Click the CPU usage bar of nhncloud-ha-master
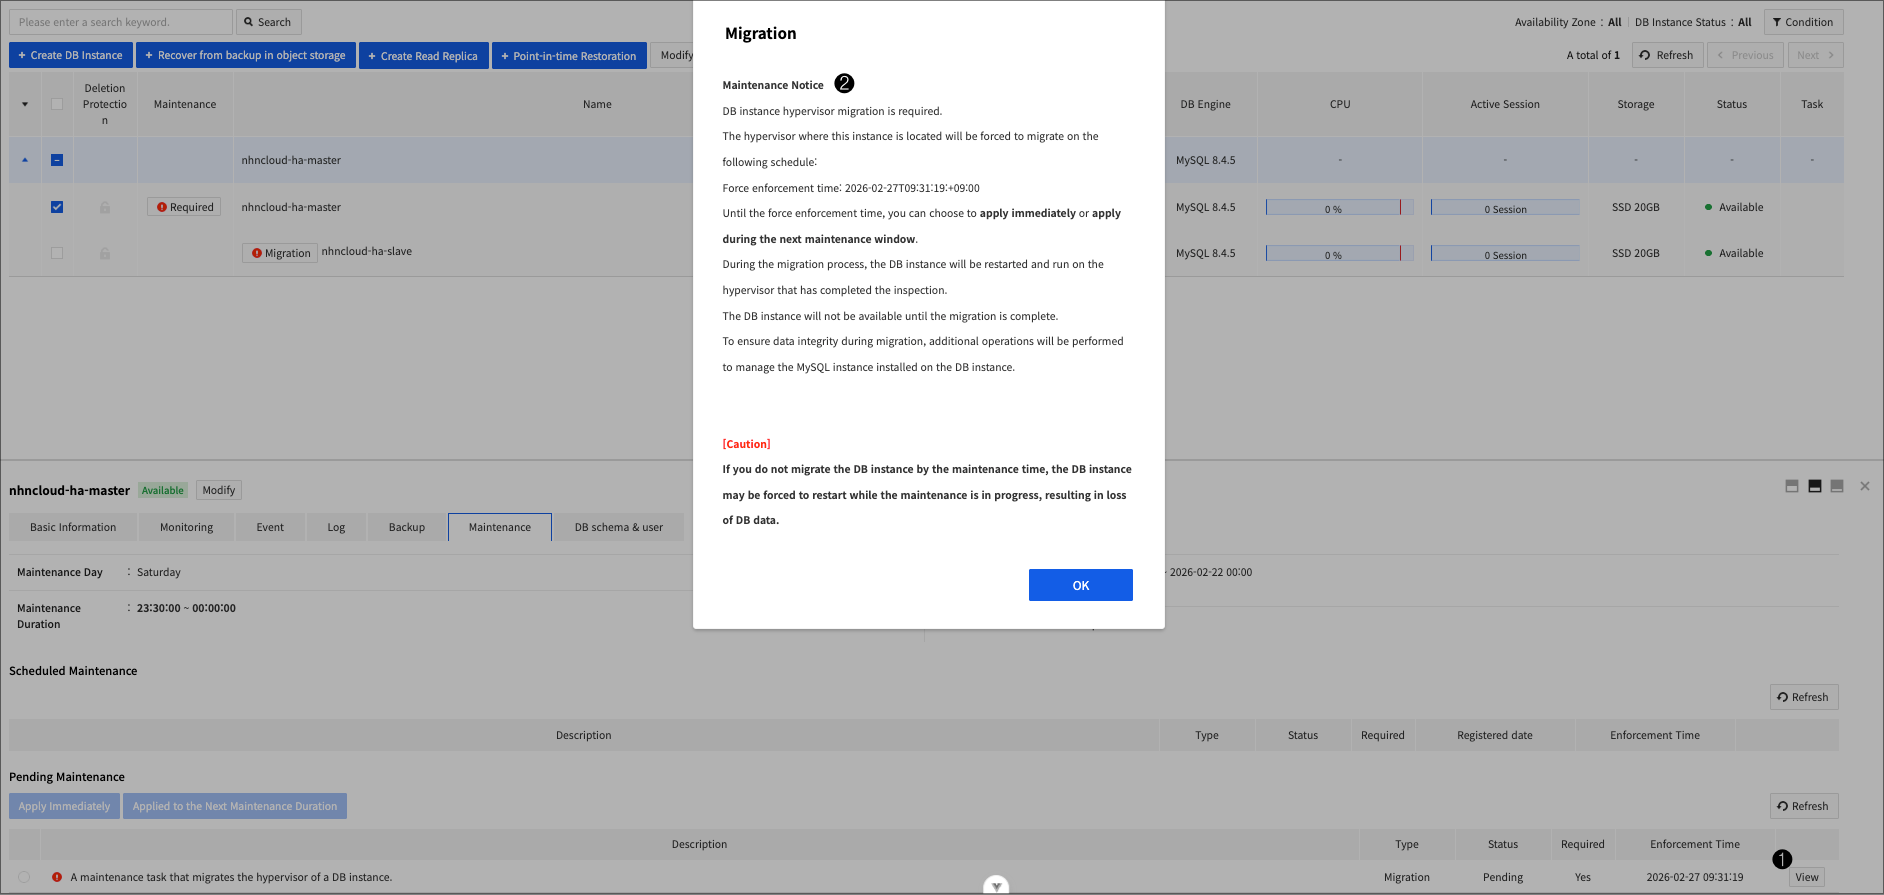1884x895 pixels. click(x=1339, y=207)
